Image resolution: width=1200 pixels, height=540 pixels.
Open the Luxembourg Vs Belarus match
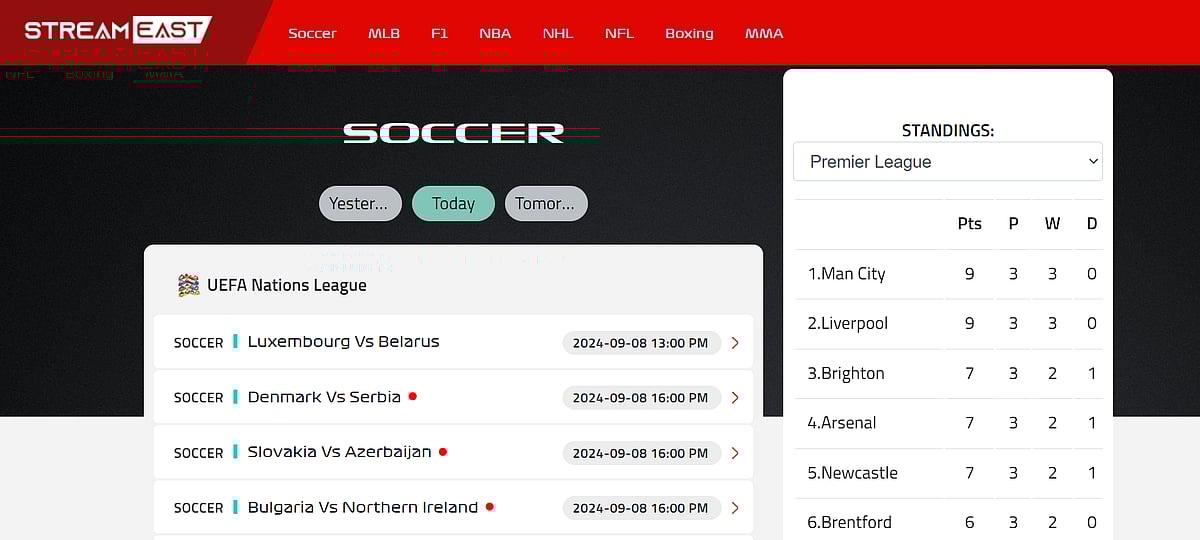343,342
